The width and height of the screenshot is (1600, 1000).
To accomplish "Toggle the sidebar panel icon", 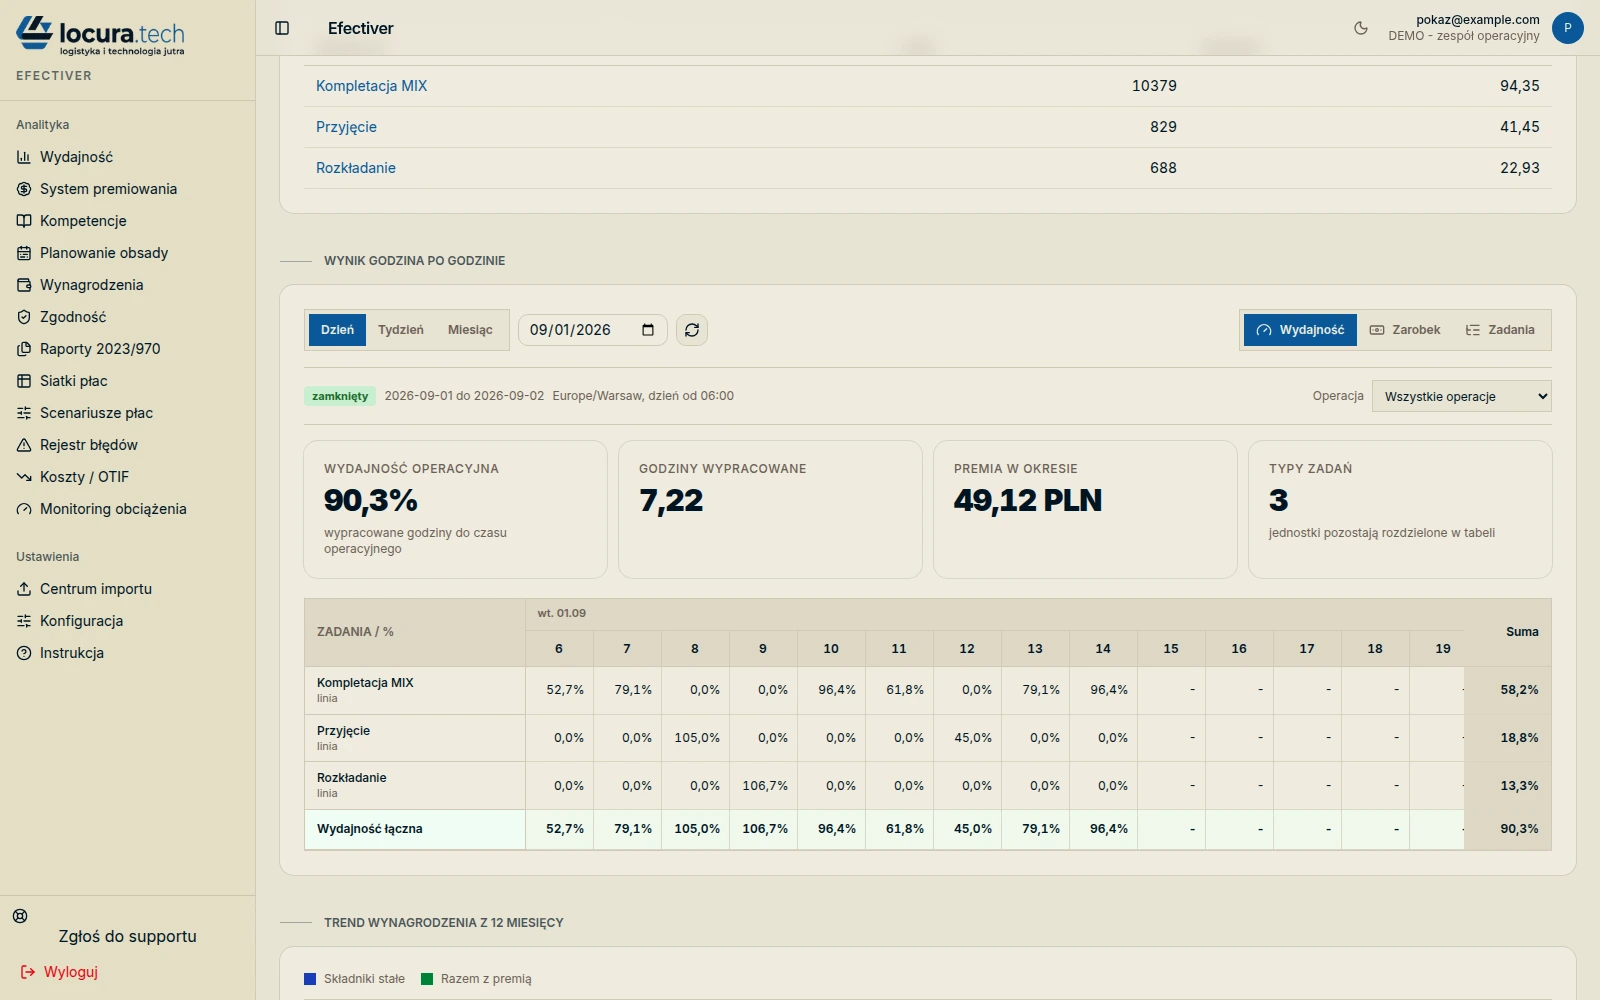I will (x=282, y=28).
